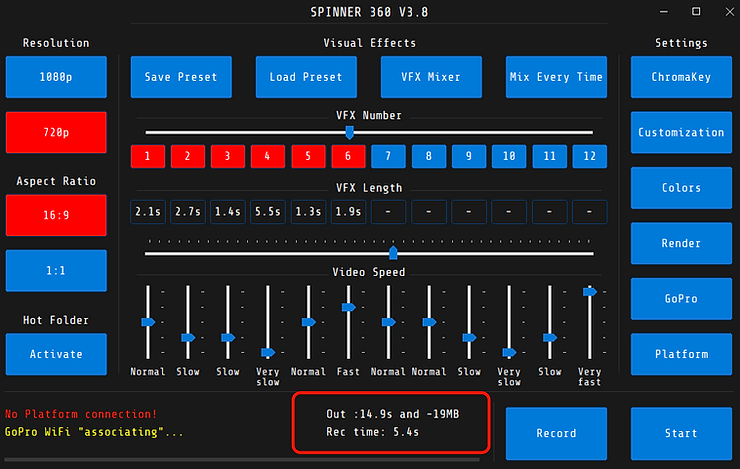Select the 1.9s VFX length box
This screenshot has width=740, height=469.
[348, 212]
